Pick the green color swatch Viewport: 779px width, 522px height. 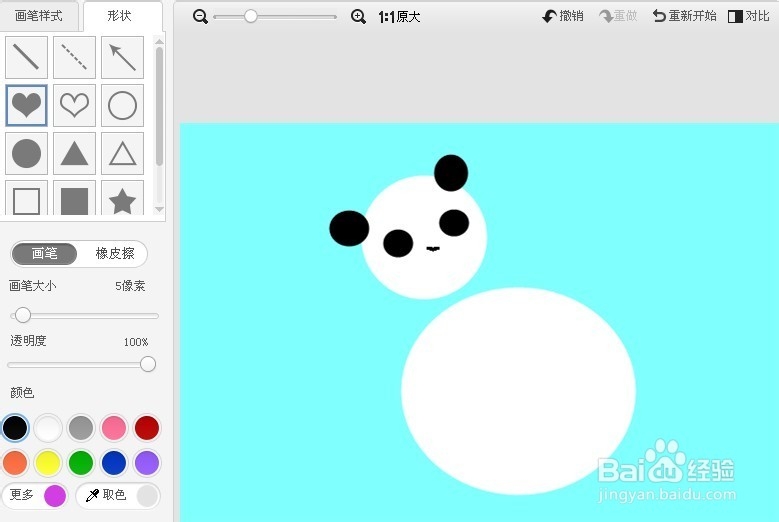(x=81, y=463)
